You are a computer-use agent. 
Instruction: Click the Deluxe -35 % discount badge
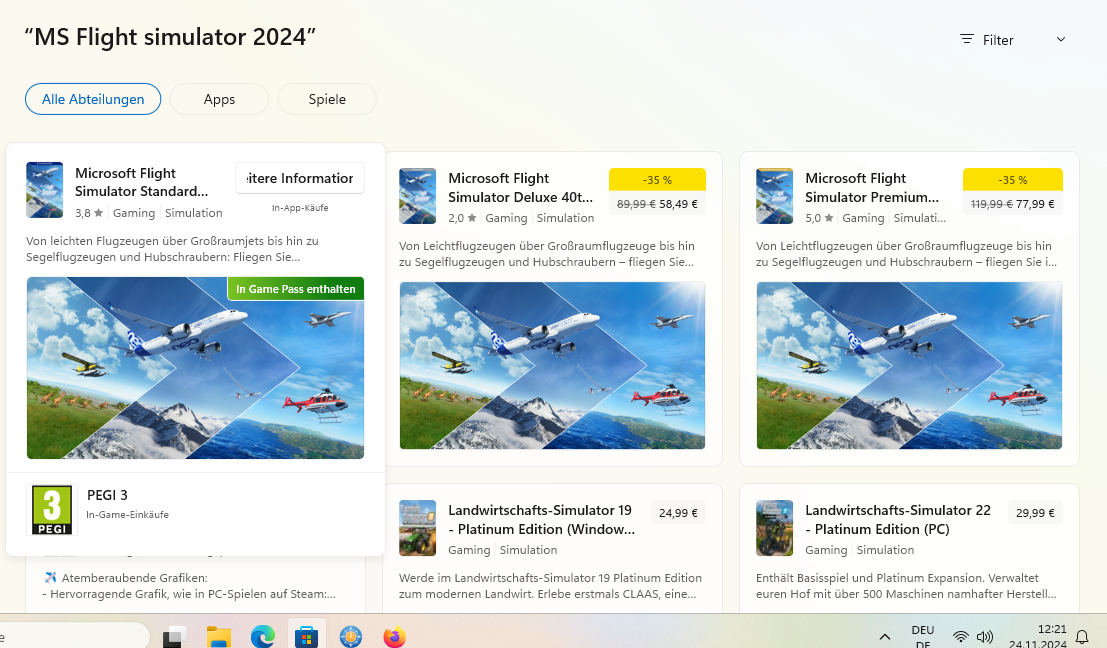pyautogui.click(x=657, y=179)
